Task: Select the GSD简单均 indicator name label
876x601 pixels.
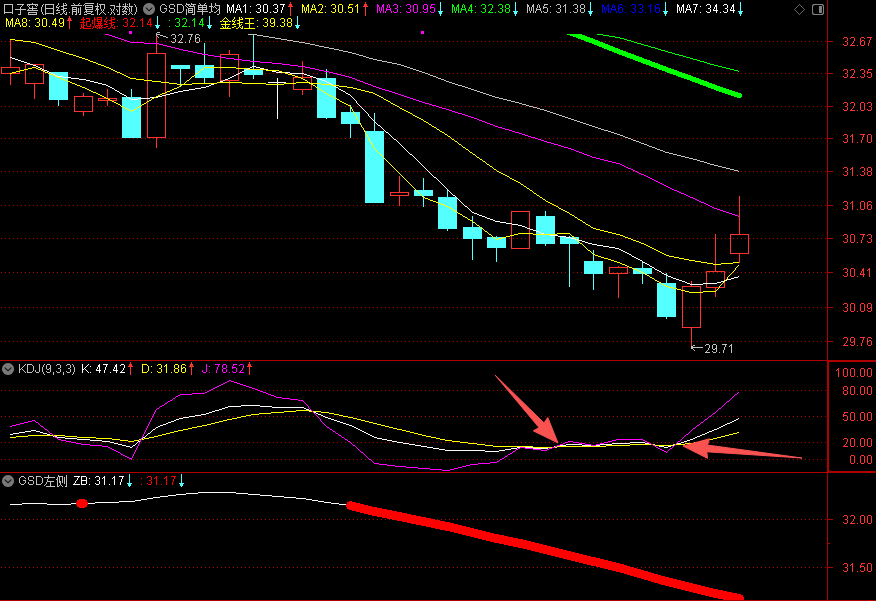Action: point(189,9)
